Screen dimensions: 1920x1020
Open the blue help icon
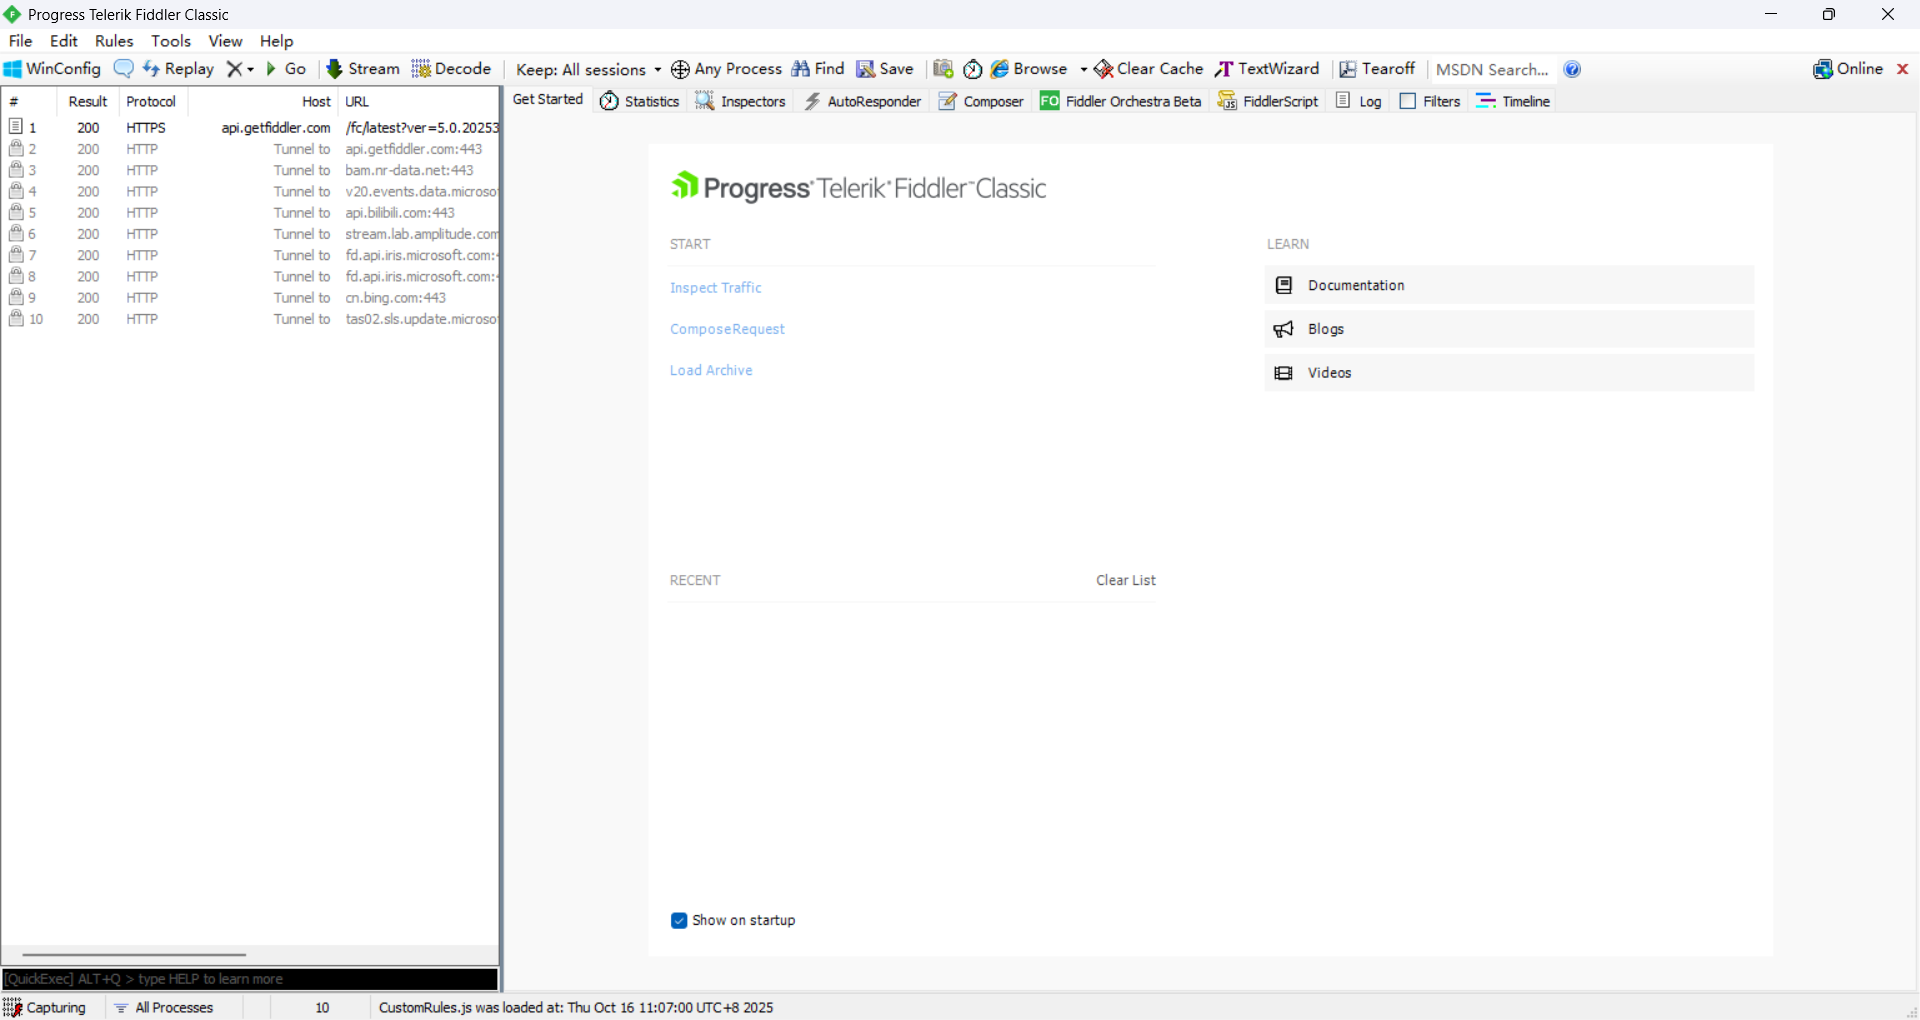pyautogui.click(x=1572, y=69)
